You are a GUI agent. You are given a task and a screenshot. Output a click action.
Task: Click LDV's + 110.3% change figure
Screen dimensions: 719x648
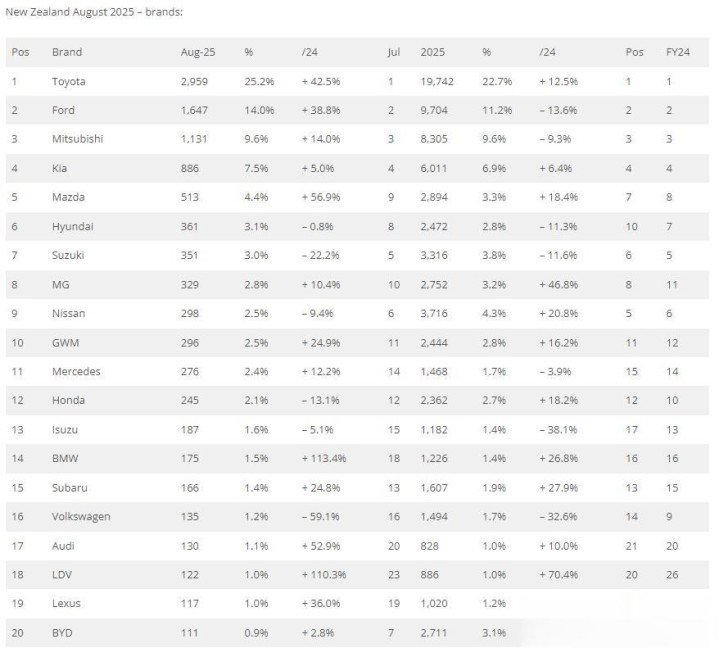pyautogui.click(x=324, y=575)
